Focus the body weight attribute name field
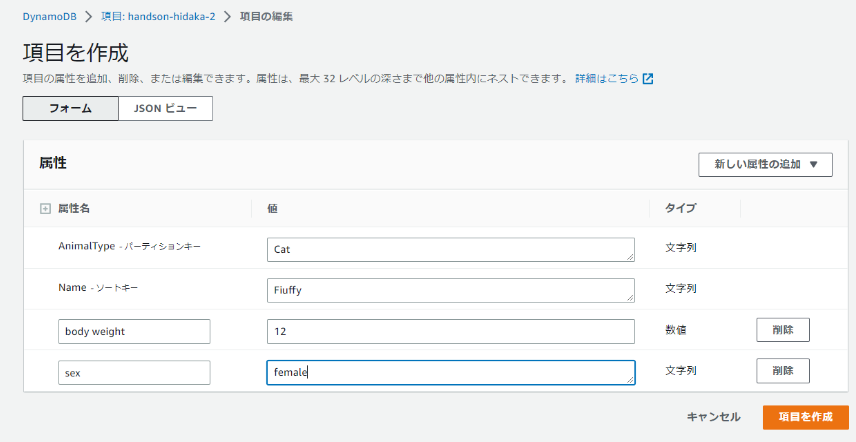 134,331
